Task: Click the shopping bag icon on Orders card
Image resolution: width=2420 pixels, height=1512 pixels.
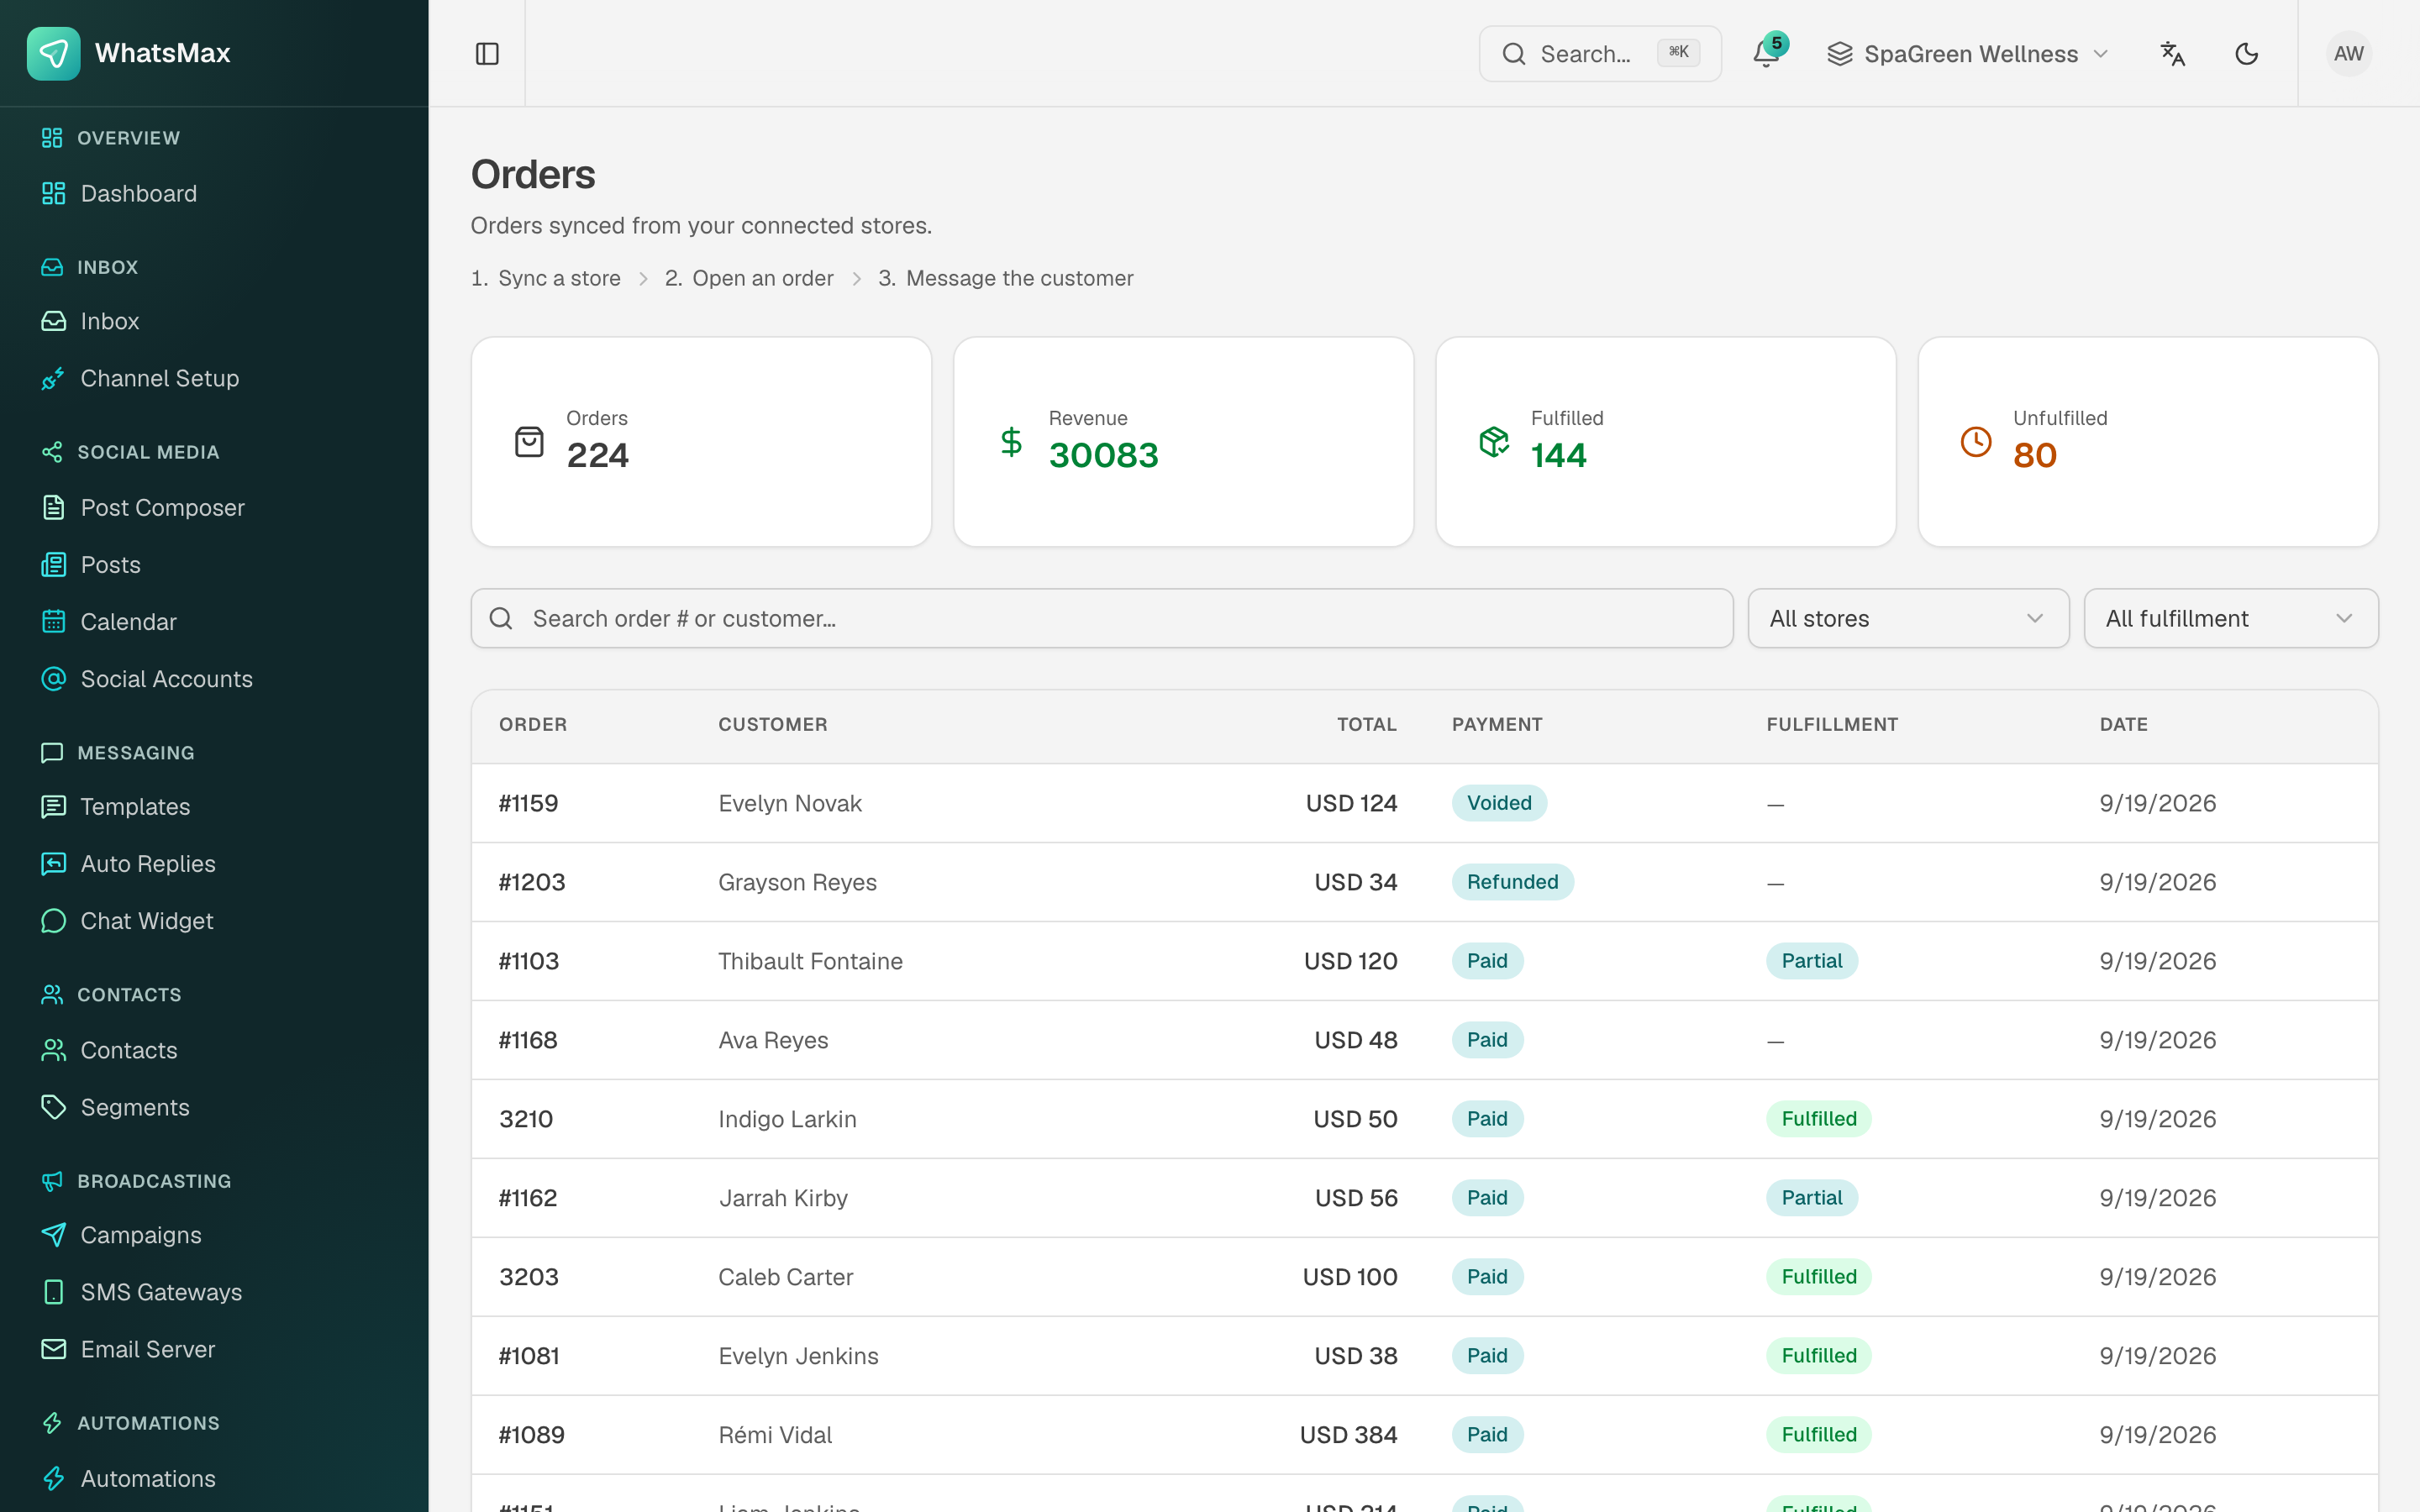Action: [x=529, y=441]
